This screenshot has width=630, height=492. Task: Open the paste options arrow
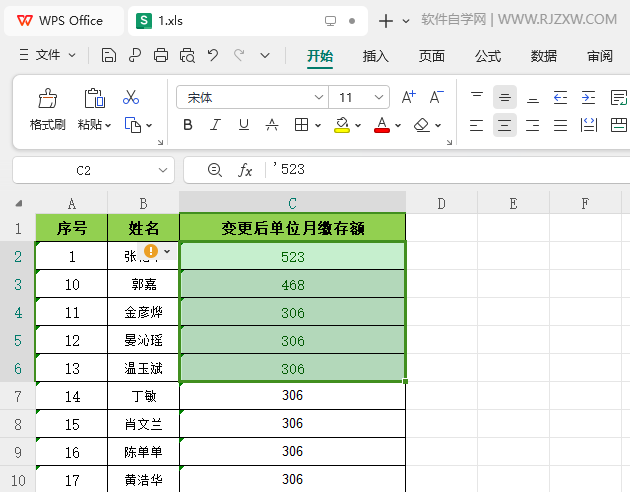tap(108, 125)
